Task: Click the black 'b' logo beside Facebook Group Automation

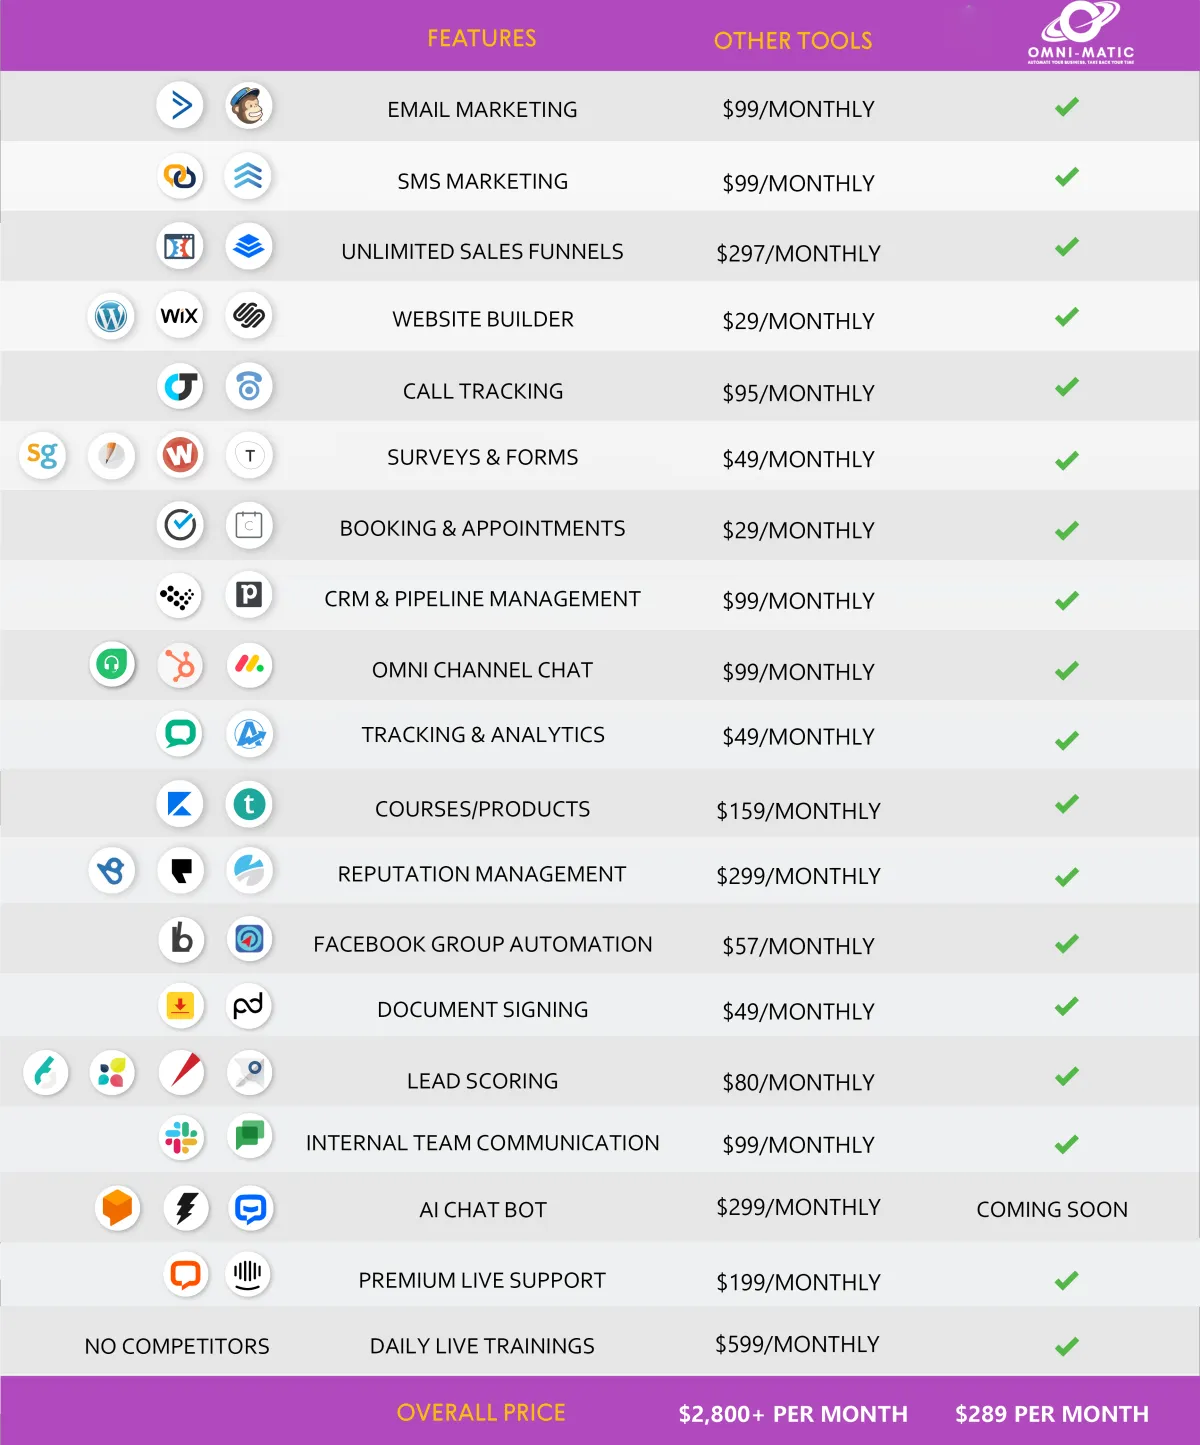Action: 181,939
